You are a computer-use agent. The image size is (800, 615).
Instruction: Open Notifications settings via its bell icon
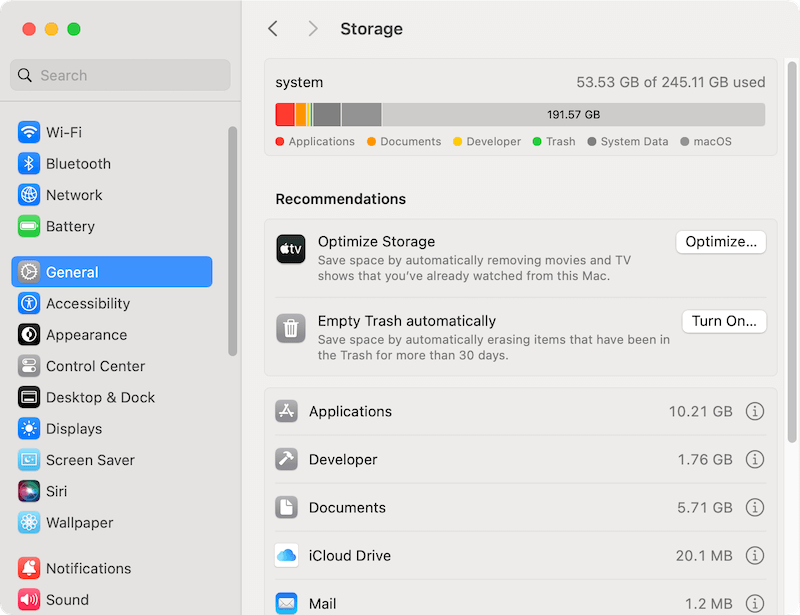click(27, 568)
